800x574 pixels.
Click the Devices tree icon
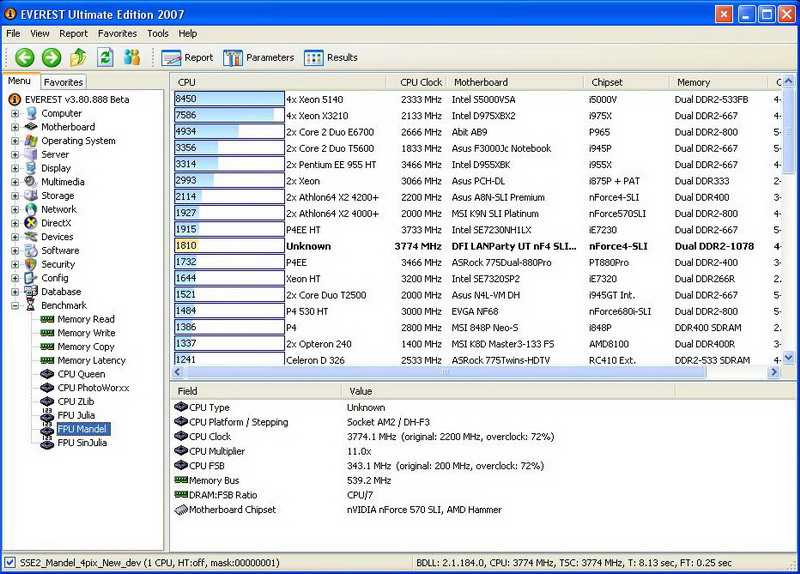pyautogui.click(x=31, y=237)
